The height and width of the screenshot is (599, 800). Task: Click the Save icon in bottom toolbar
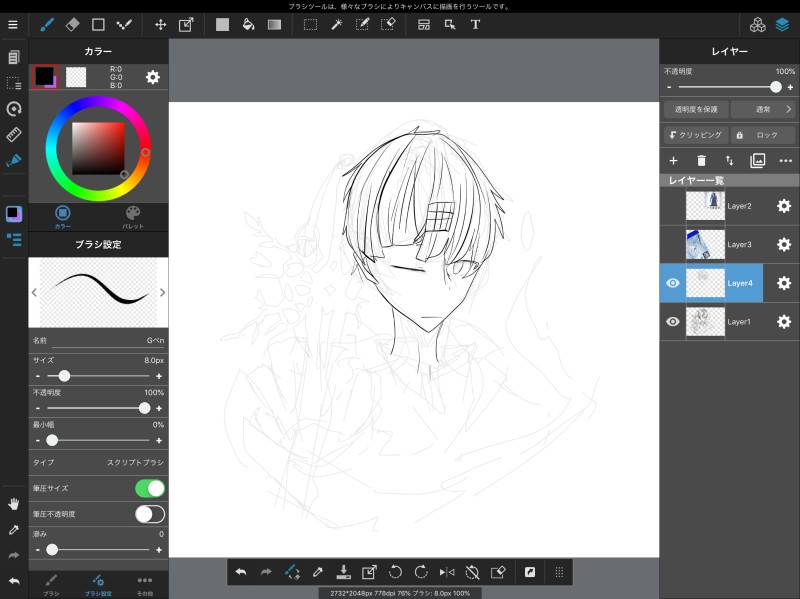pyautogui.click(x=343, y=572)
